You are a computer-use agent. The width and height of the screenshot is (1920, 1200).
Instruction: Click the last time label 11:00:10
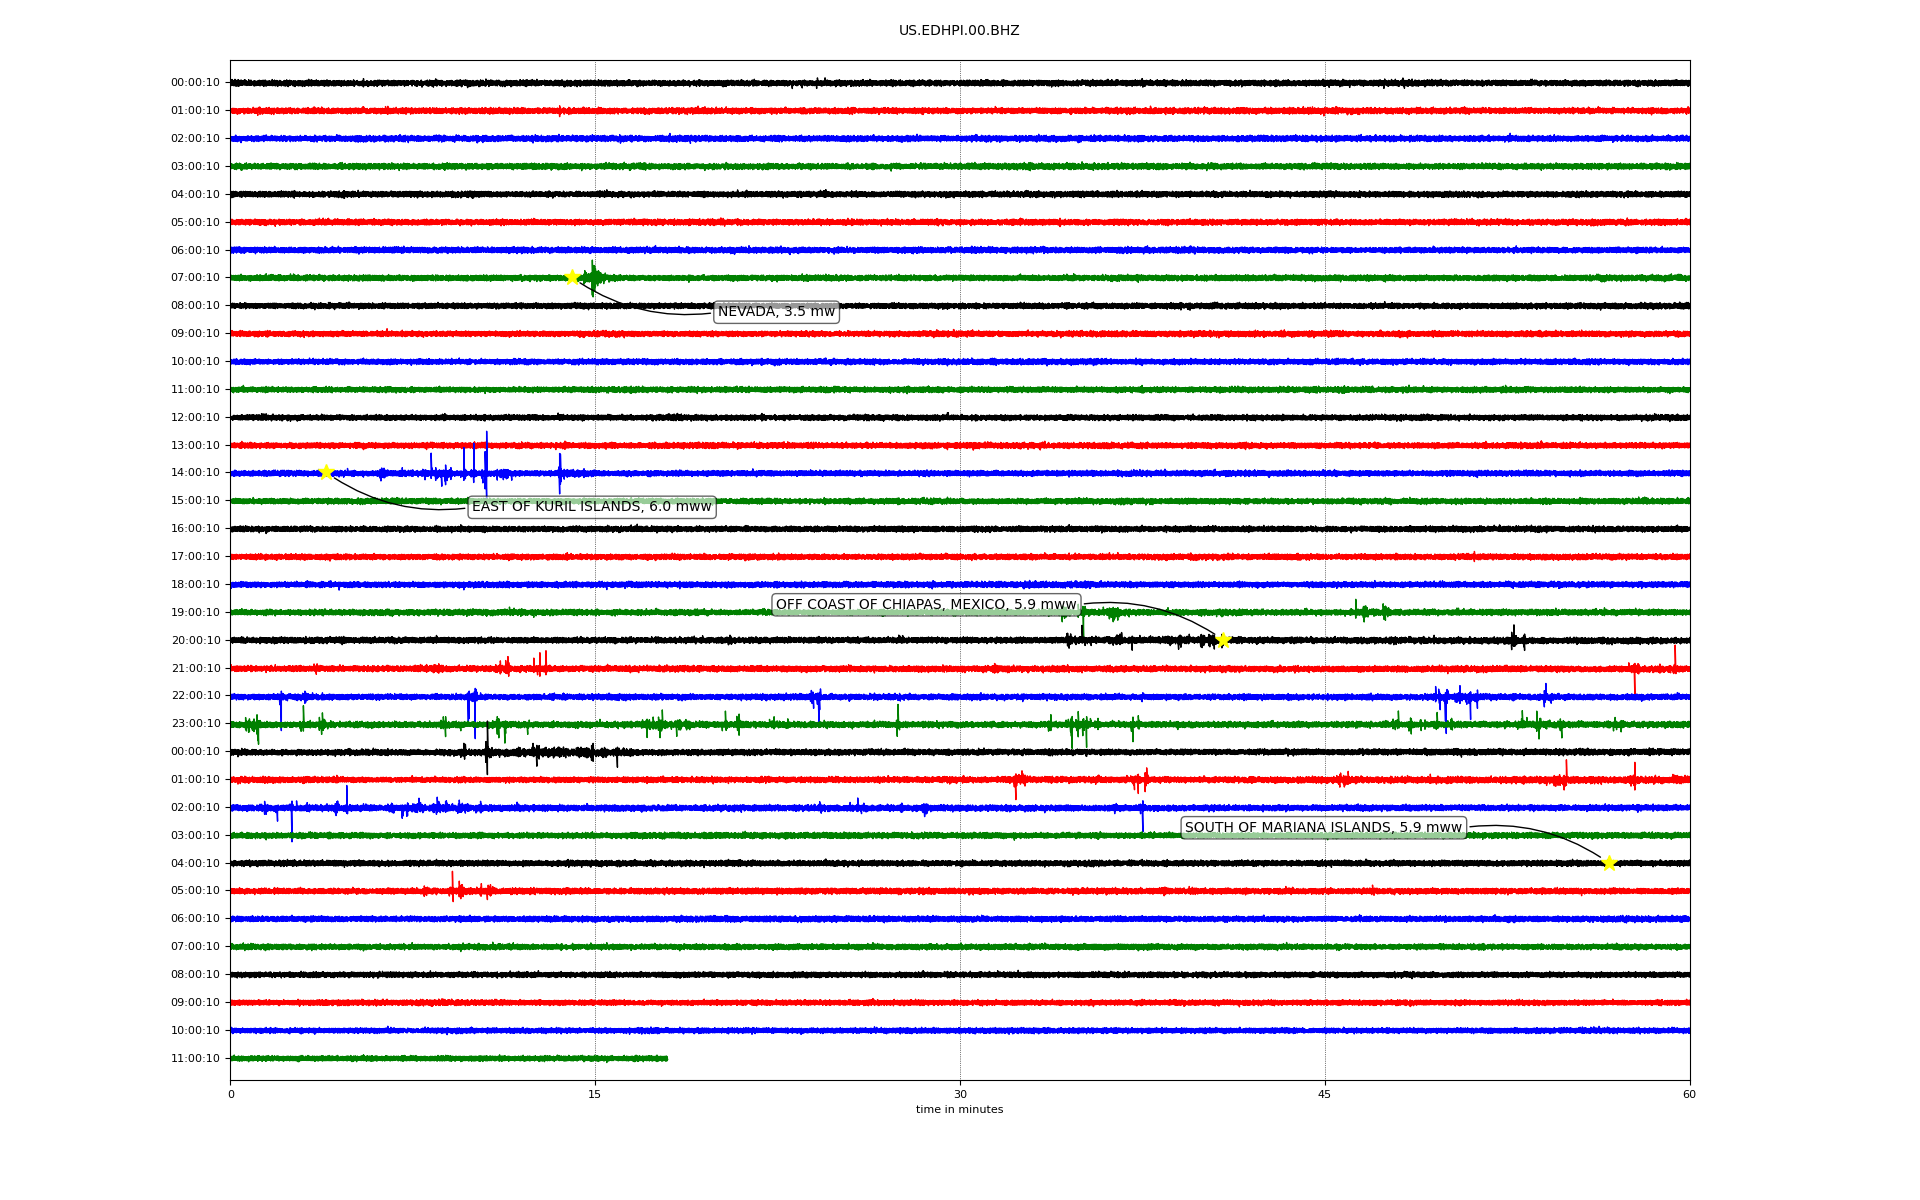point(195,1059)
